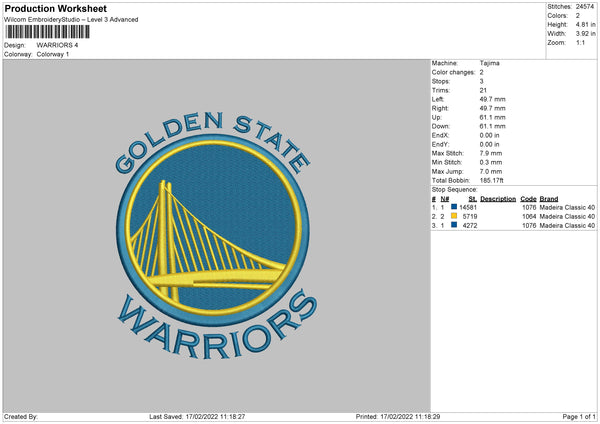Click the 'Description' column header
600x424 pixels.
pos(498,199)
